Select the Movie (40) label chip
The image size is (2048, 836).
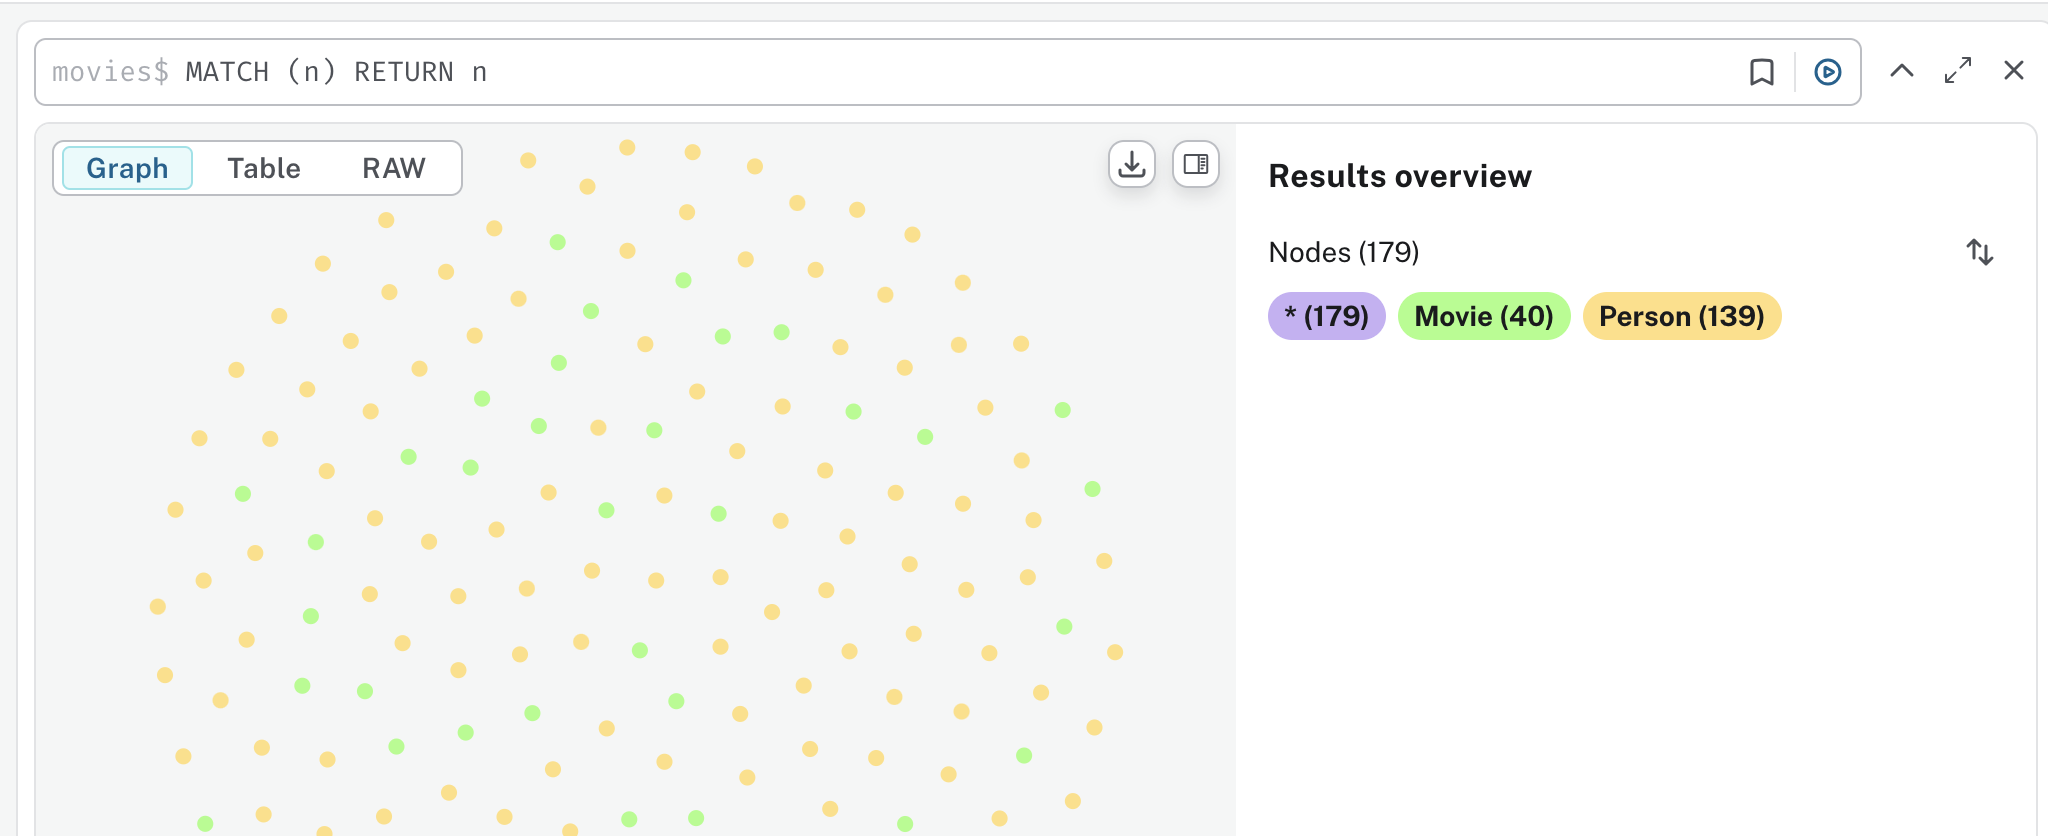click(1483, 316)
